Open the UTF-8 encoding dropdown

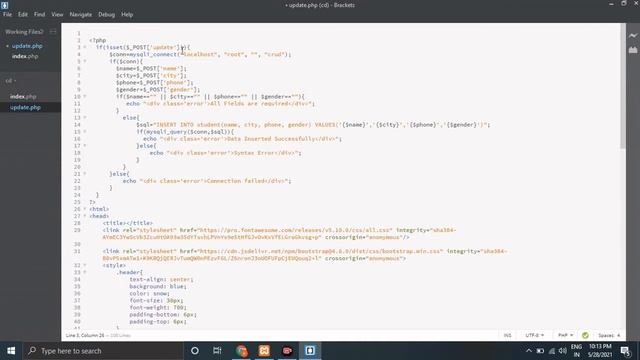pyautogui.click(x=534, y=335)
